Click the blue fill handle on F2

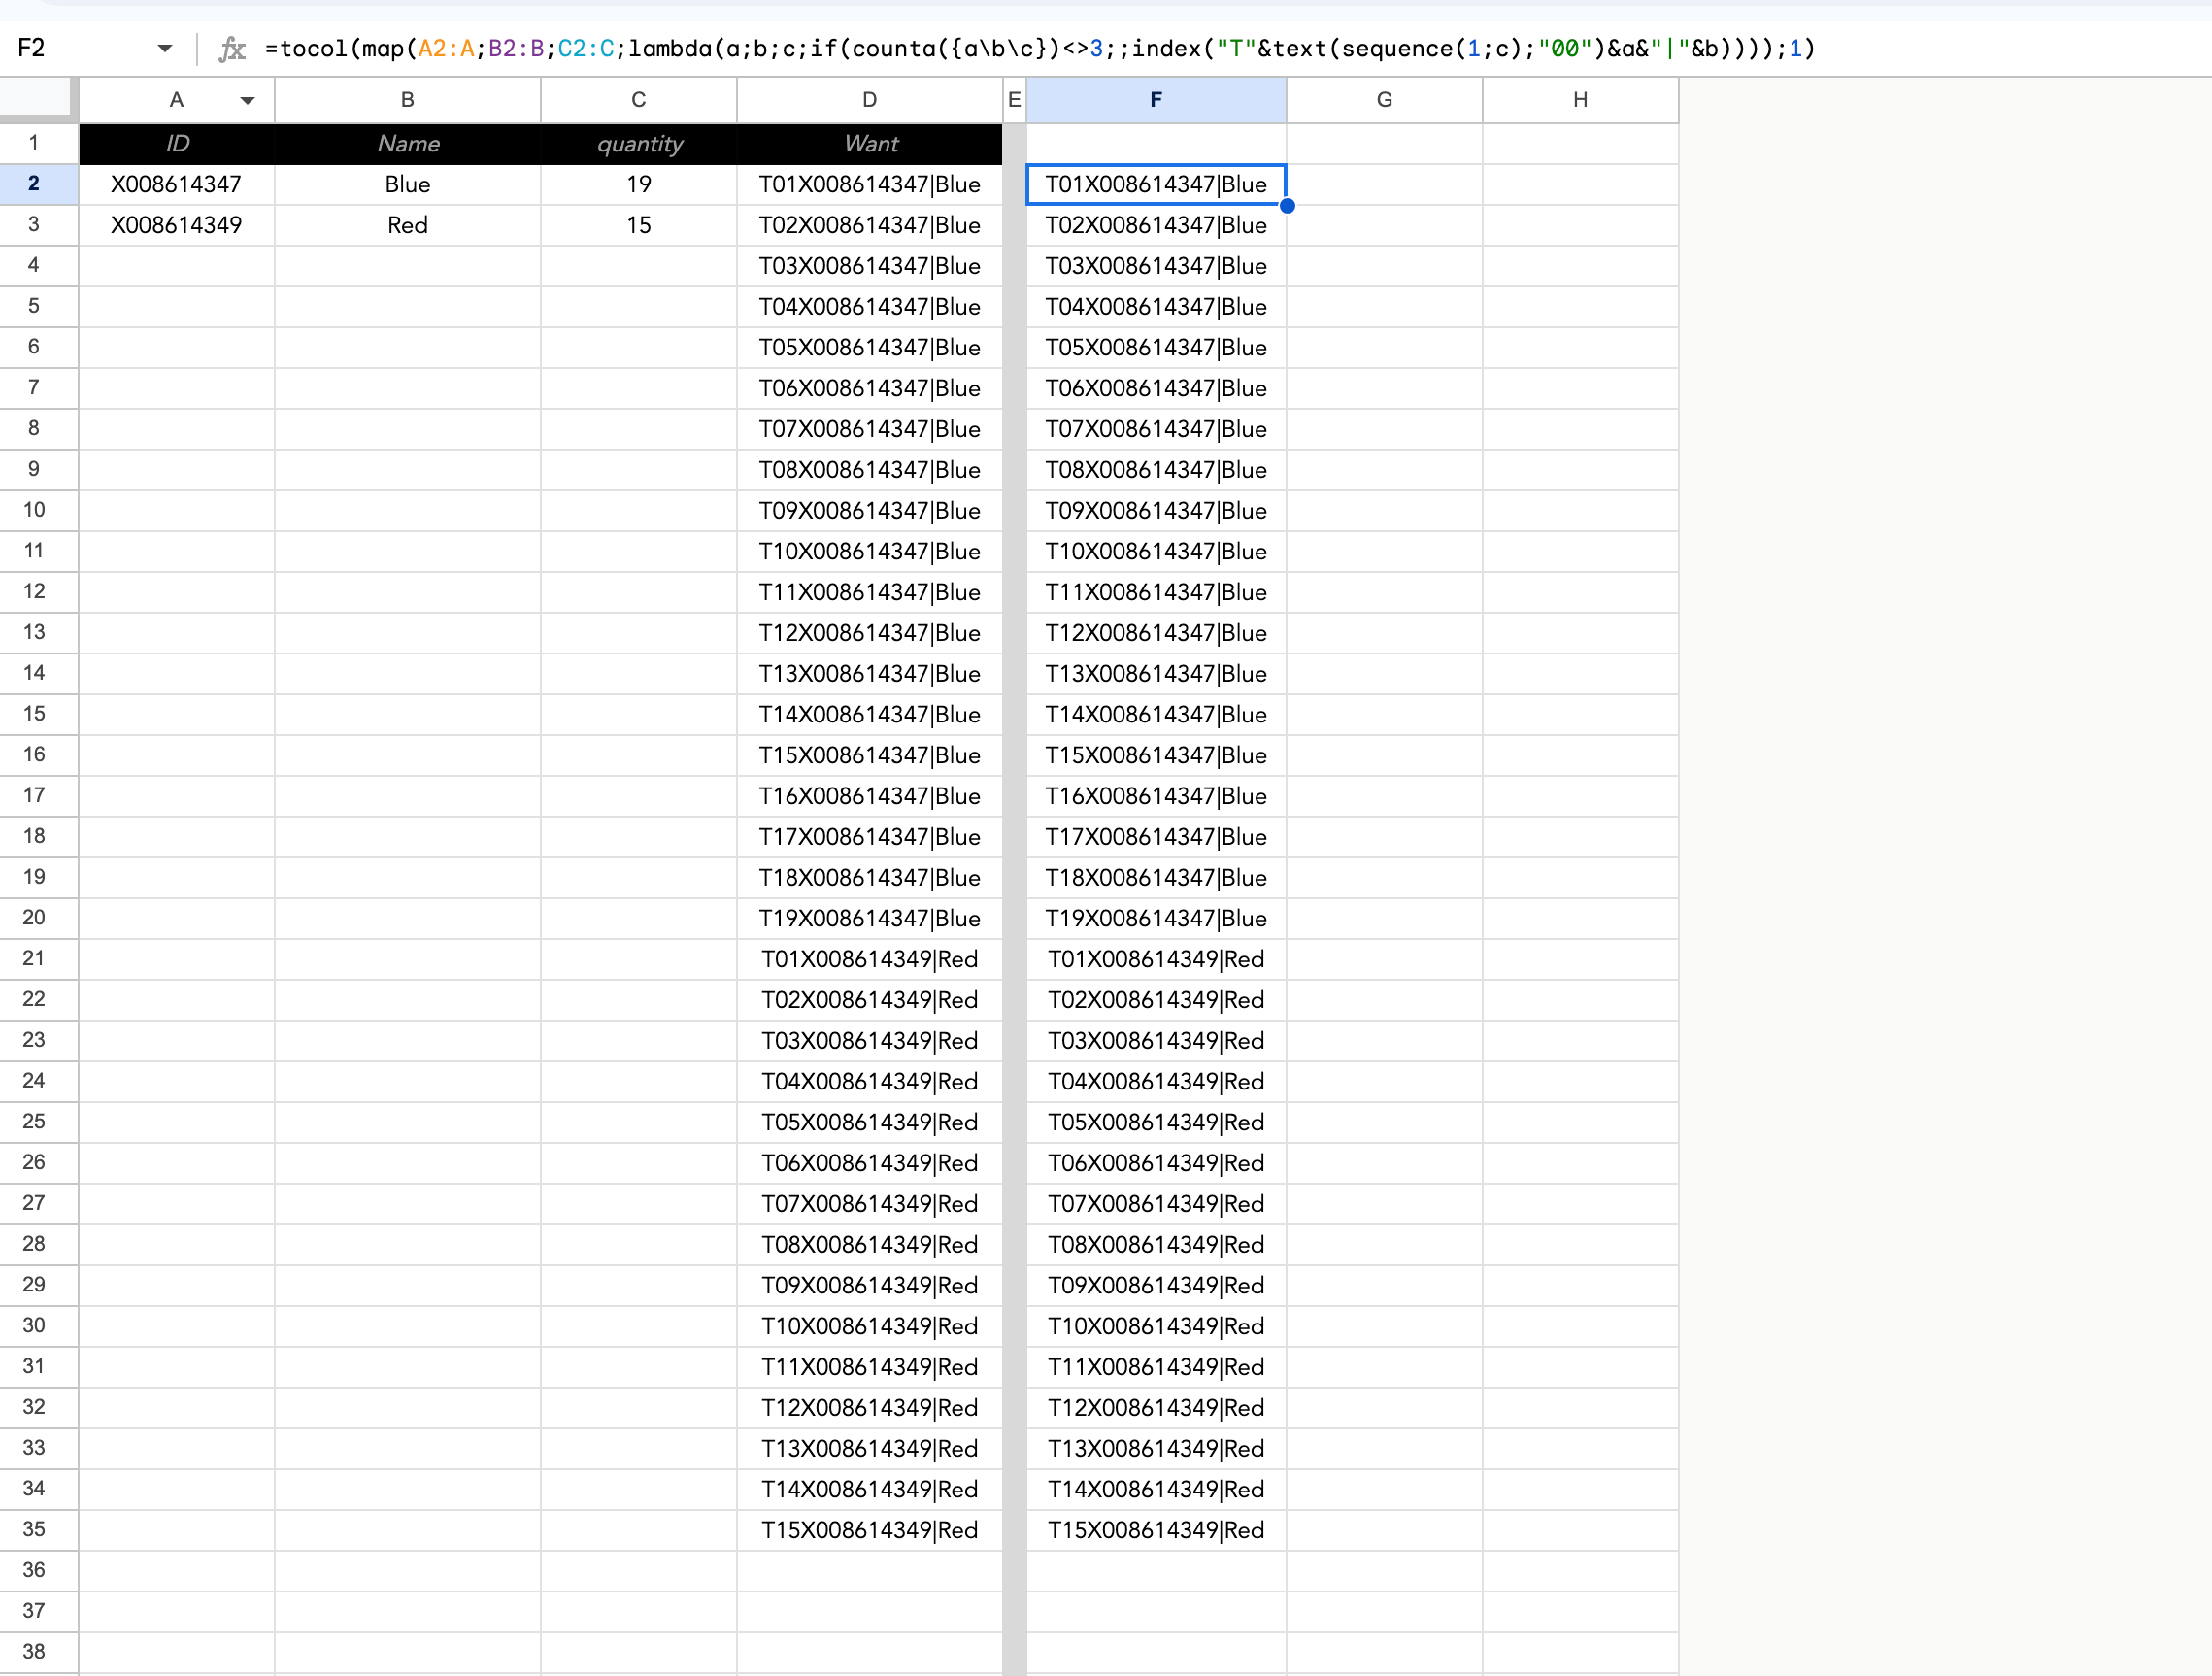click(1287, 206)
